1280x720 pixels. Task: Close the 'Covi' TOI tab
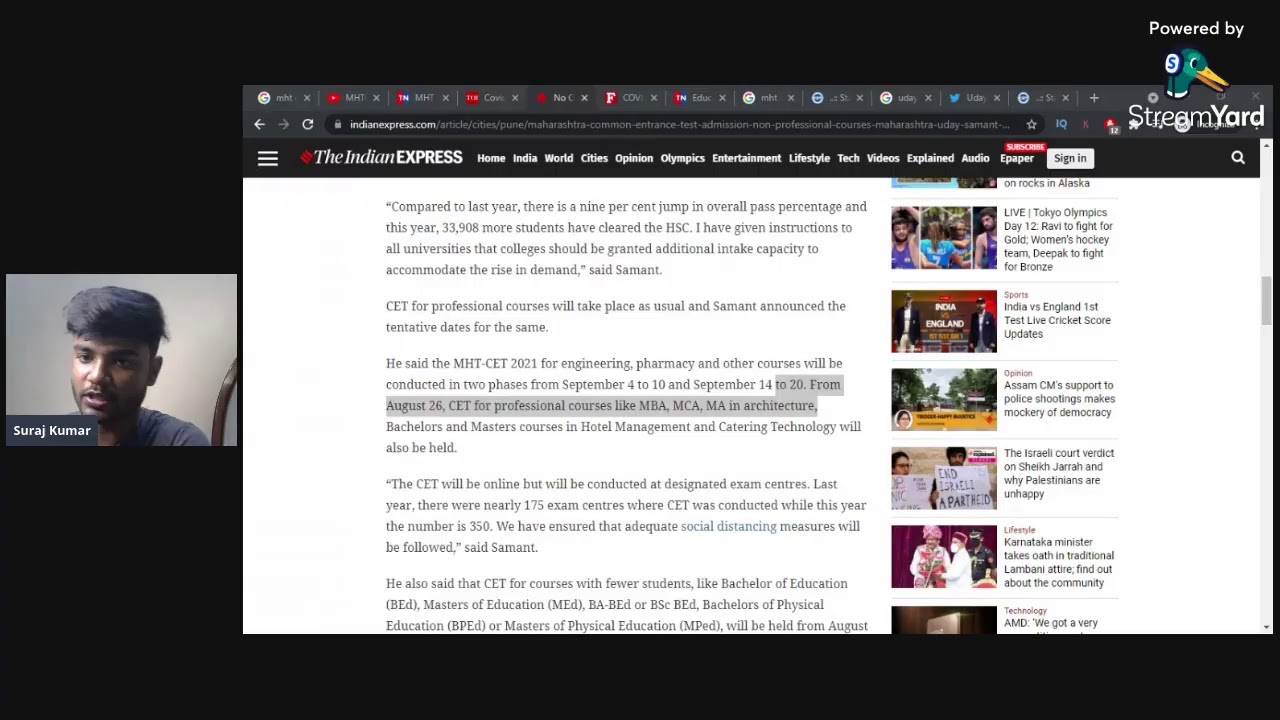pyautogui.click(x=515, y=98)
